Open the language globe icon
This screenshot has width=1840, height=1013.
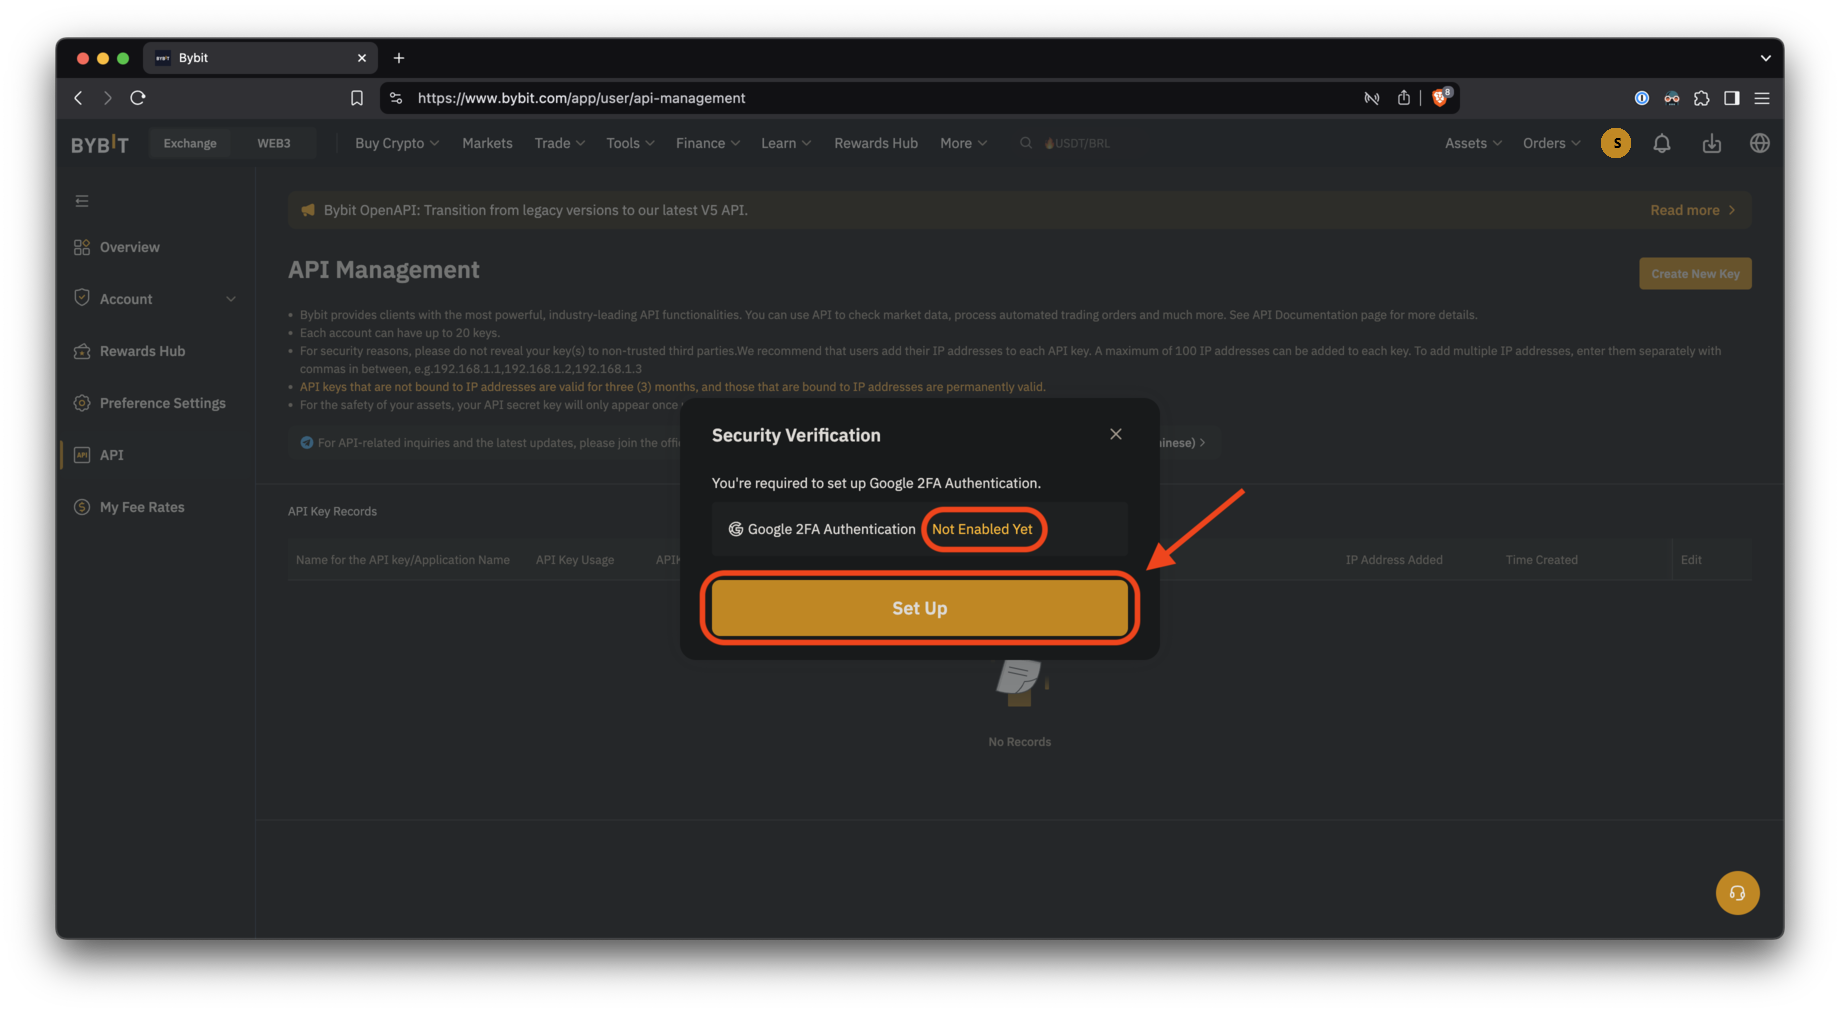[1759, 144]
